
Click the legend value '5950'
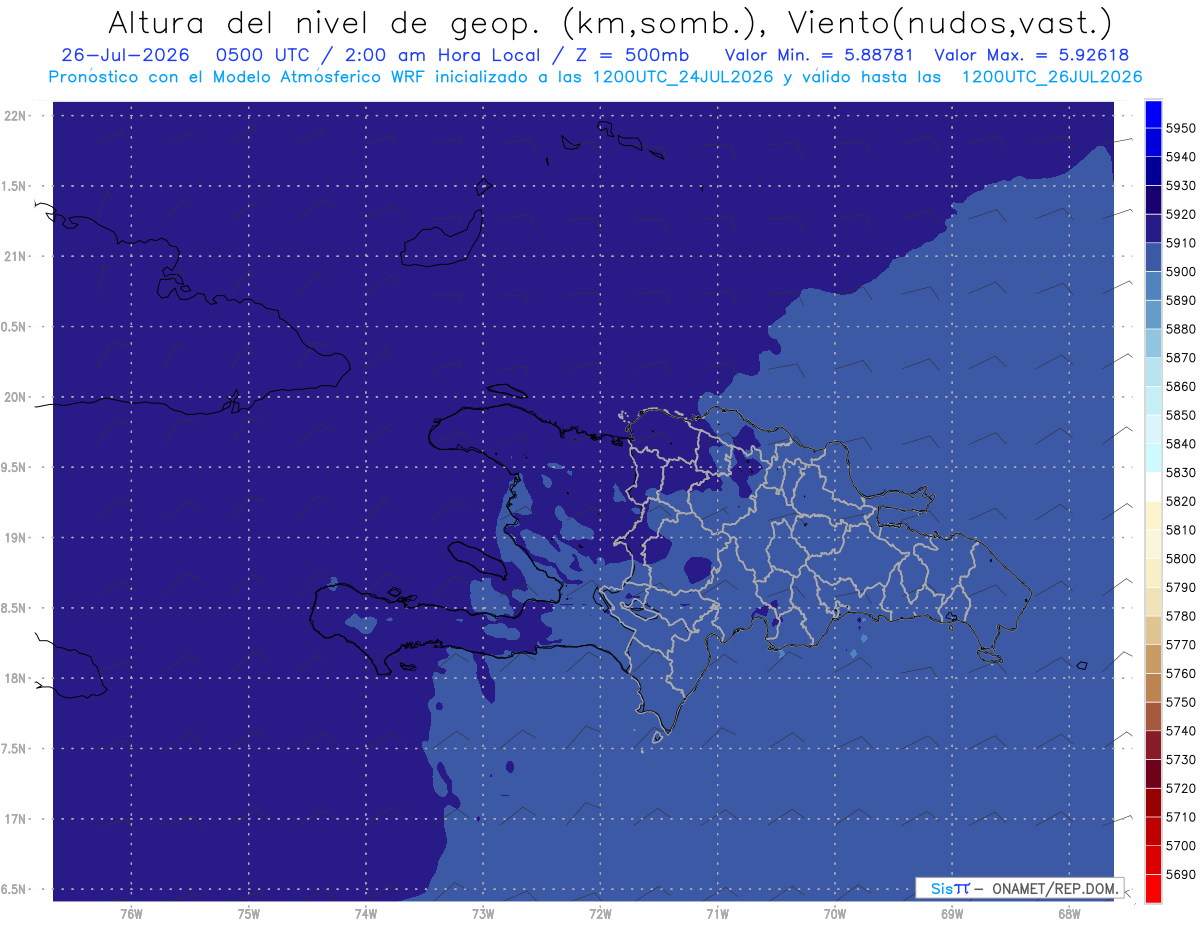(x=1181, y=128)
